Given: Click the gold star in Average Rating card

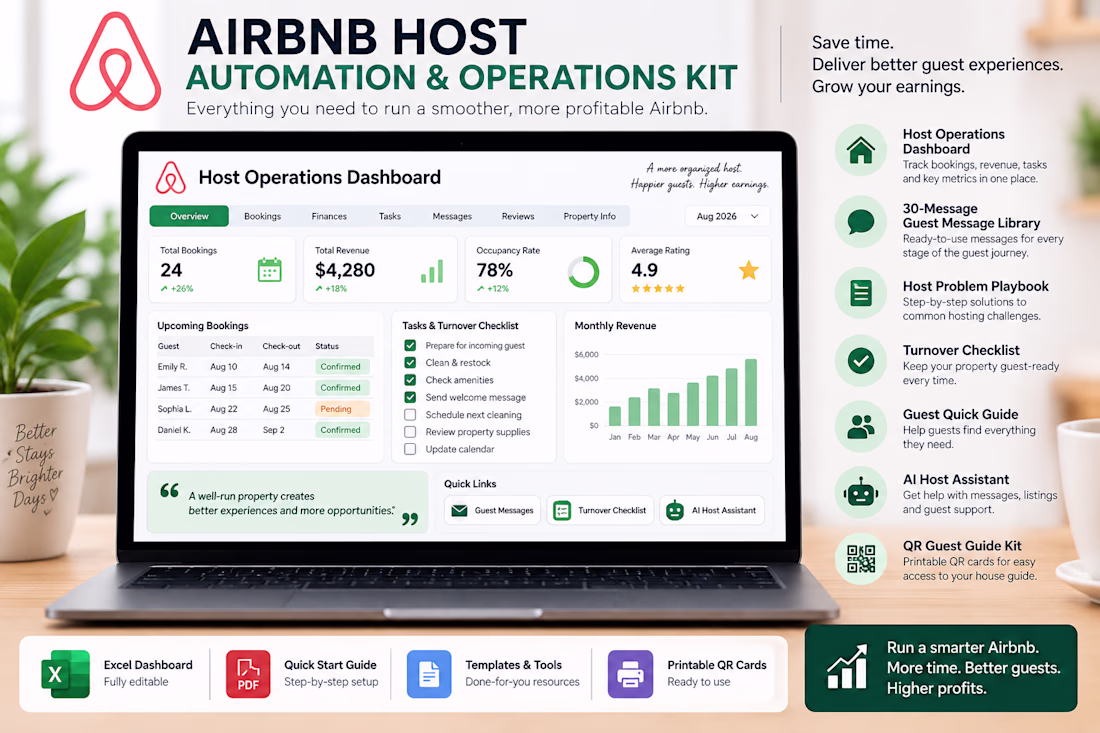Looking at the screenshot, I should tap(749, 270).
